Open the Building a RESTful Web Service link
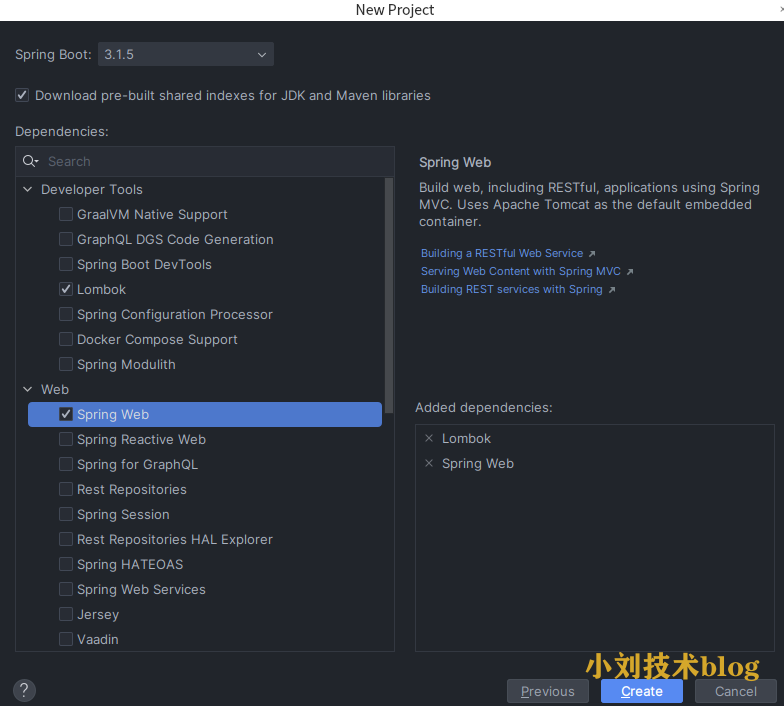Viewport: 784px width, 706px height. (x=501, y=254)
